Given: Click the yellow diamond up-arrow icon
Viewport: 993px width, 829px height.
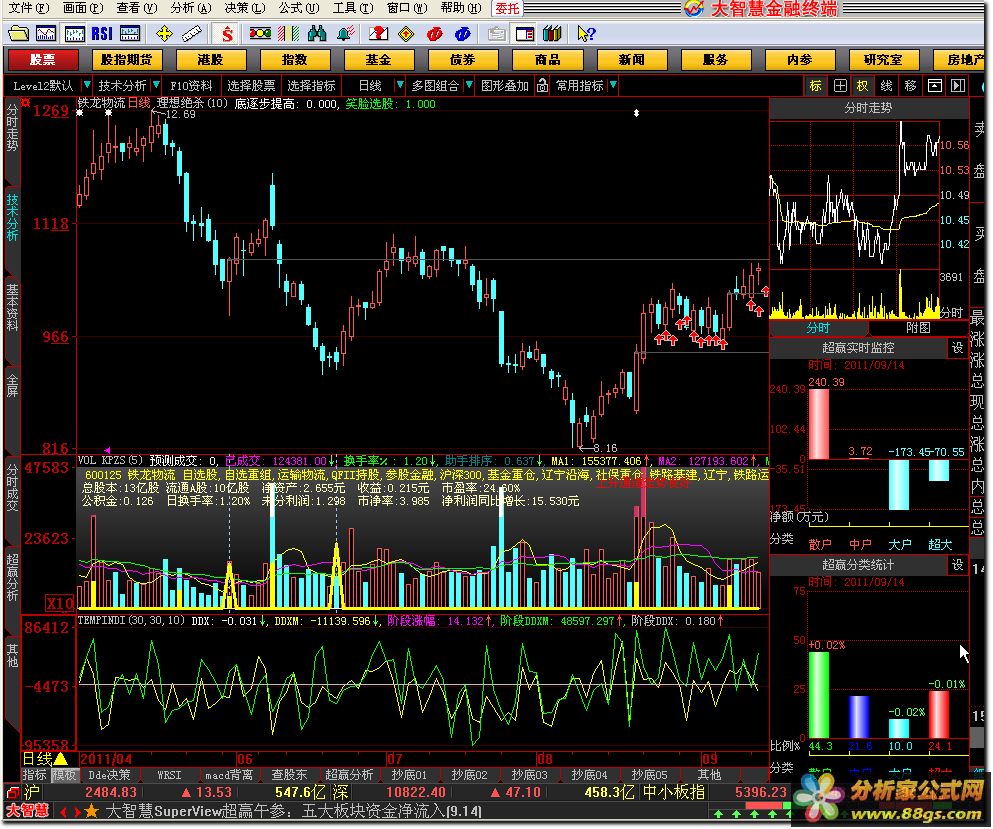Looking at the screenshot, I should (x=406, y=34).
